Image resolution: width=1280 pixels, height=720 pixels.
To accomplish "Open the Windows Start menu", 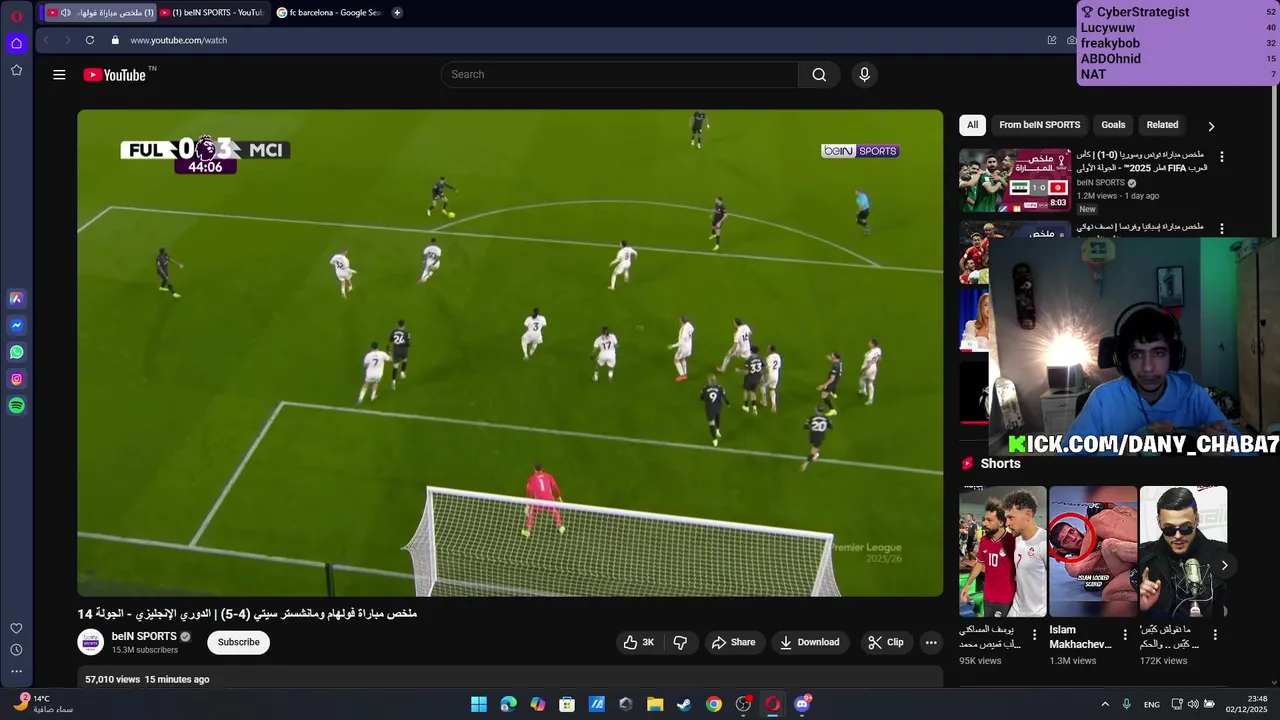I will pyautogui.click(x=479, y=704).
